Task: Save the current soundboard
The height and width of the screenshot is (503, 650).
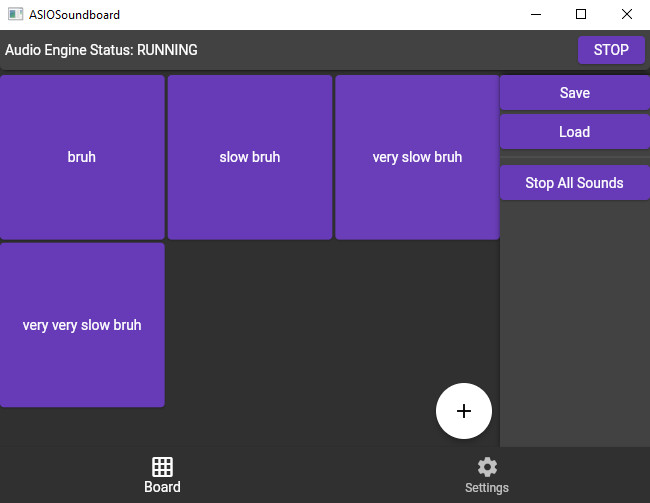Action: pyautogui.click(x=575, y=92)
